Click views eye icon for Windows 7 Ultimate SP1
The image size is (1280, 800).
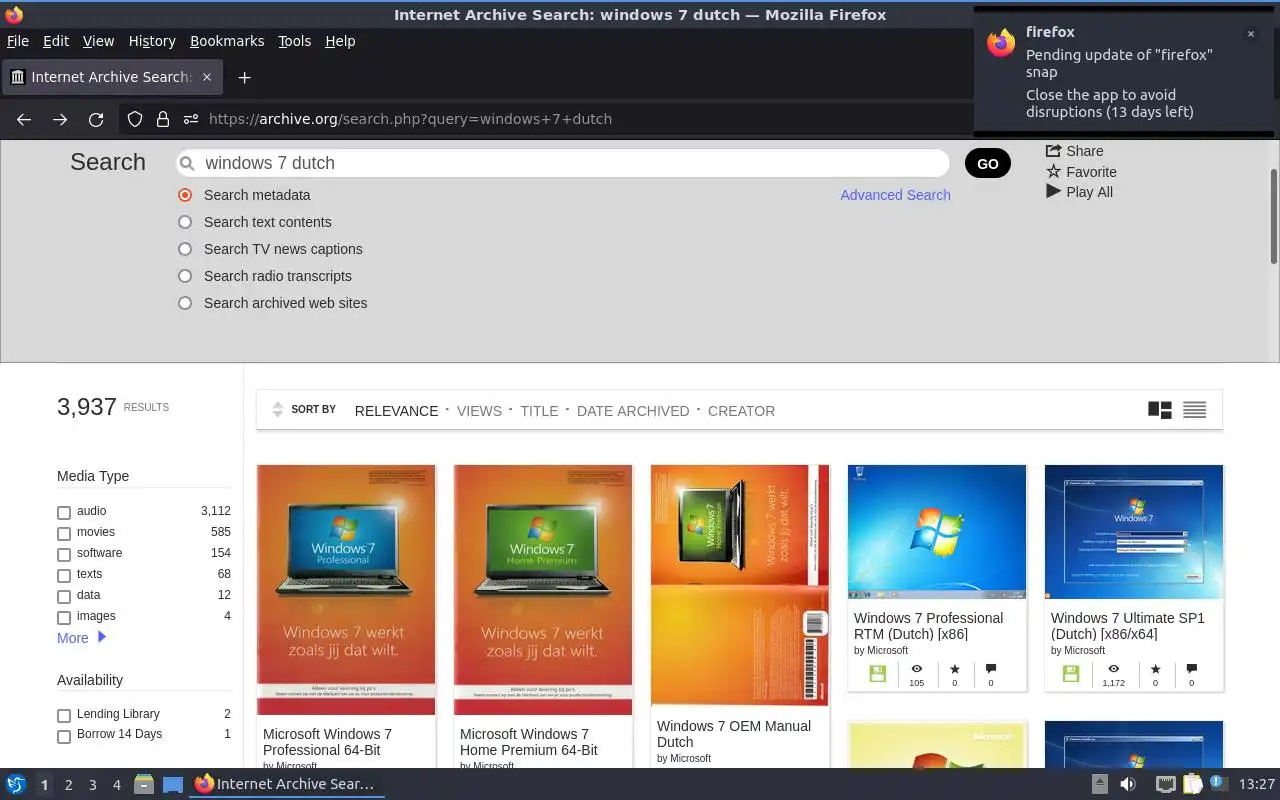1113,669
